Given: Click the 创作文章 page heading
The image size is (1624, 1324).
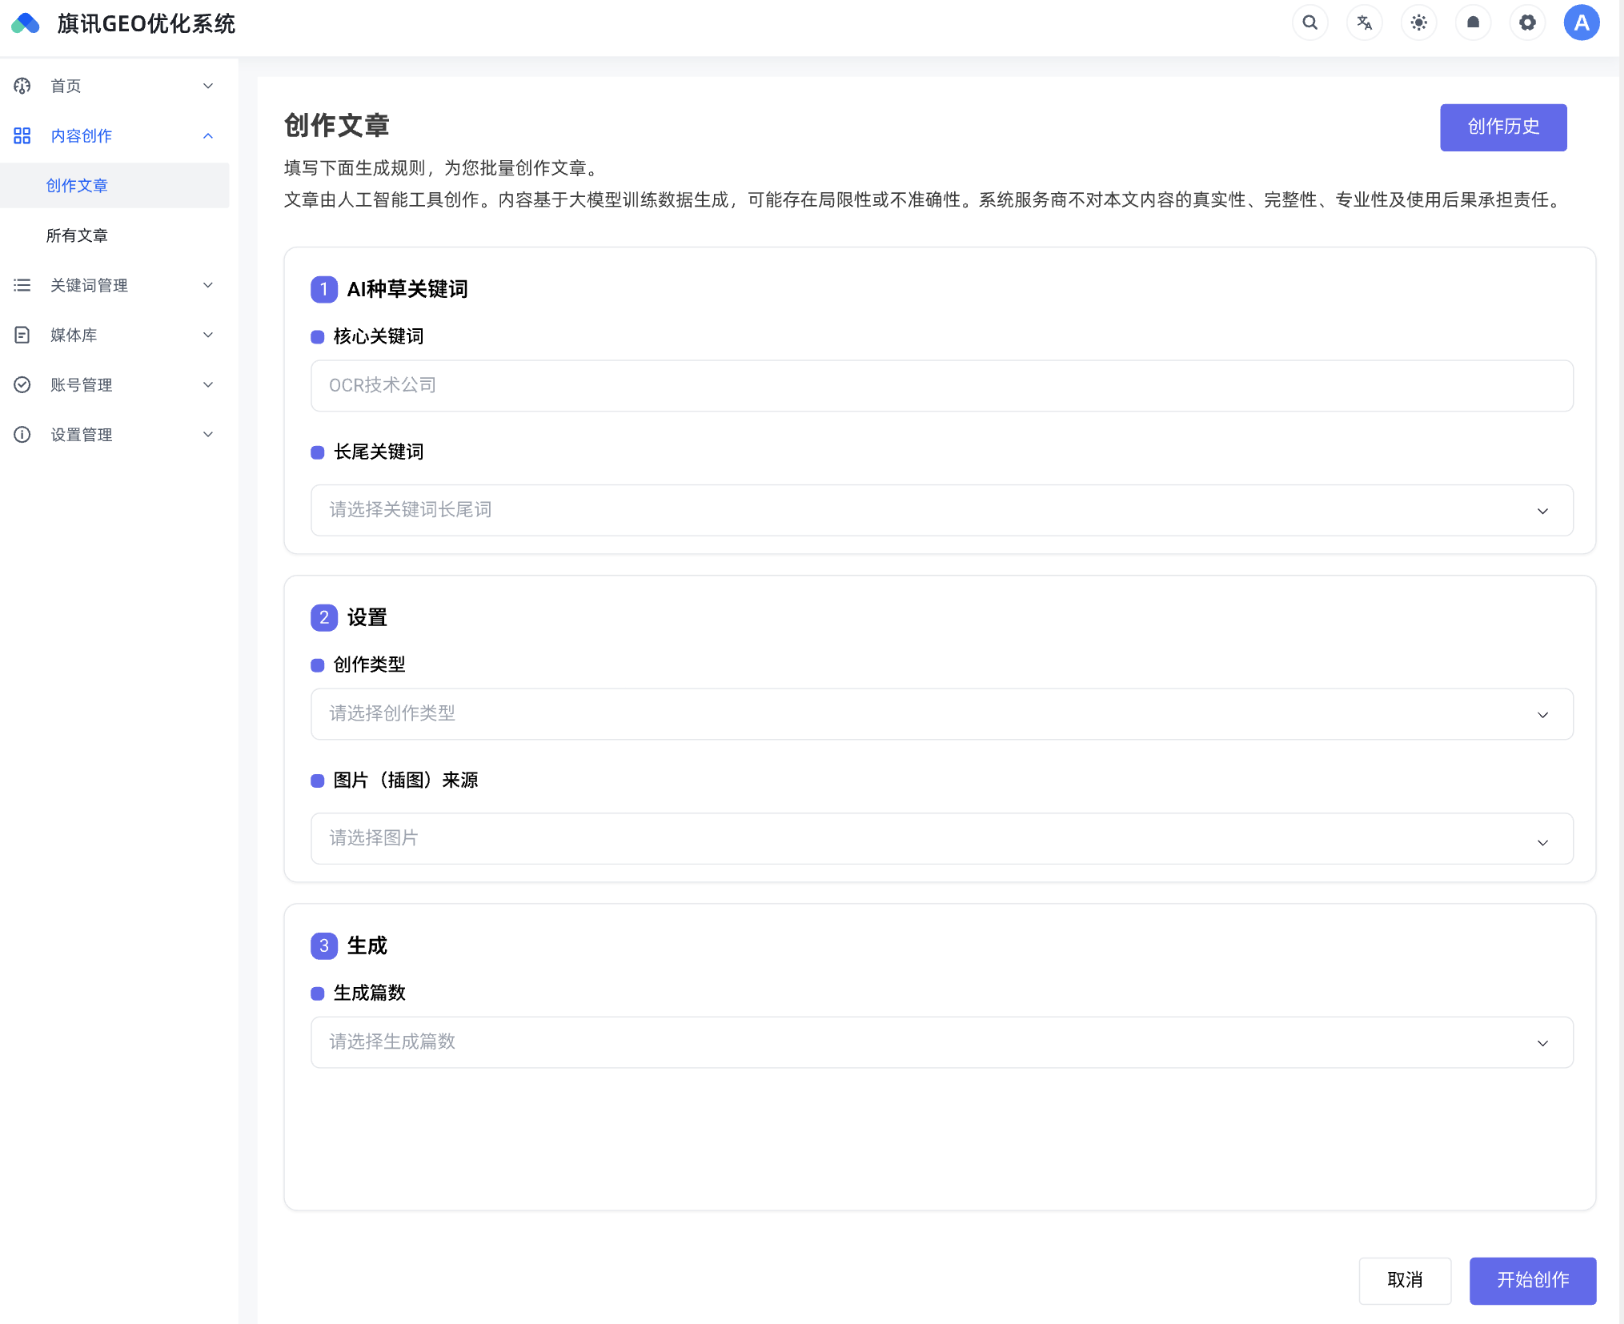Looking at the screenshot, I should pos(337,125).
